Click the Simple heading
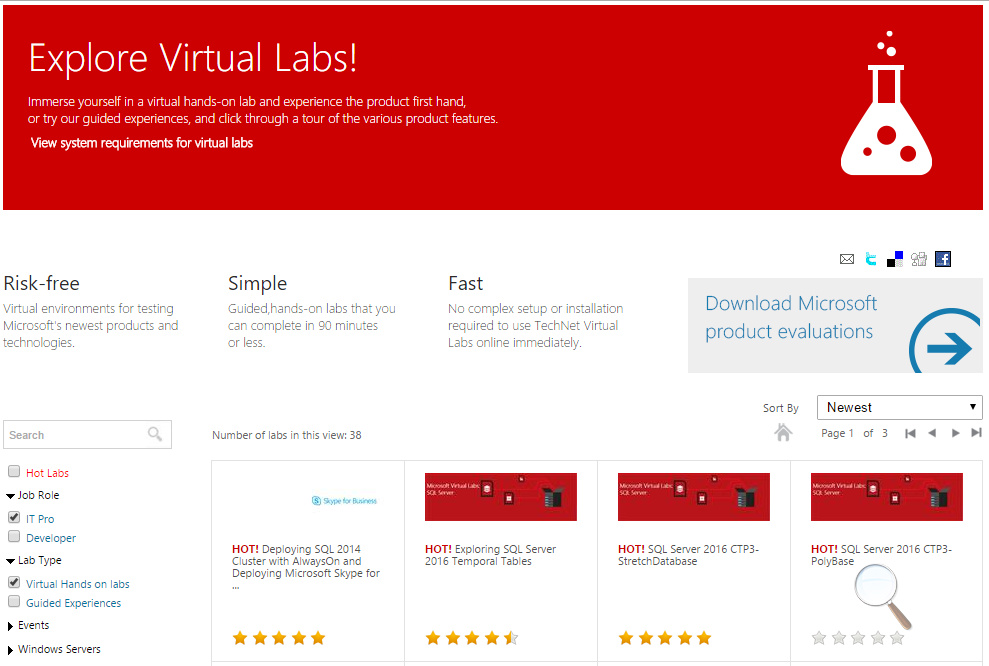 257,284
